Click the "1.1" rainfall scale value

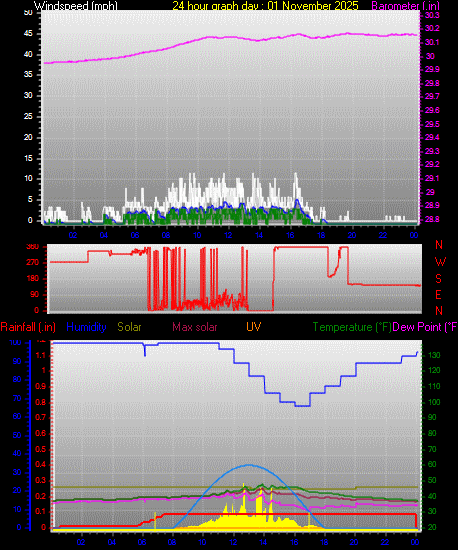(41, 356)
